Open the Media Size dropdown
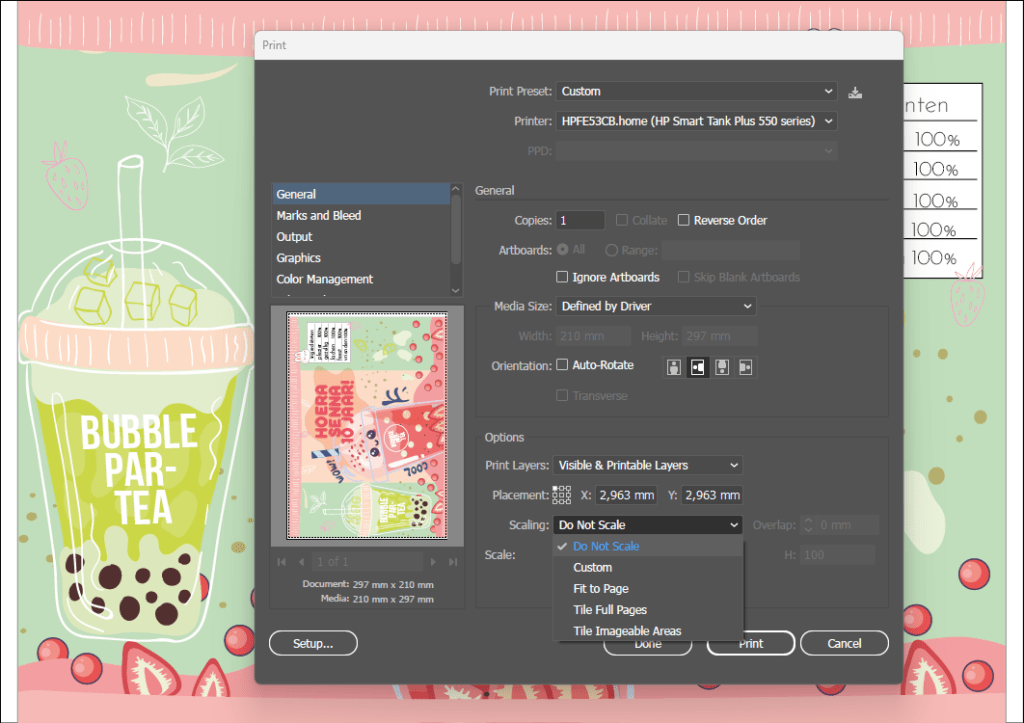This screenshot has width=1024, height=723. point(656,306)
